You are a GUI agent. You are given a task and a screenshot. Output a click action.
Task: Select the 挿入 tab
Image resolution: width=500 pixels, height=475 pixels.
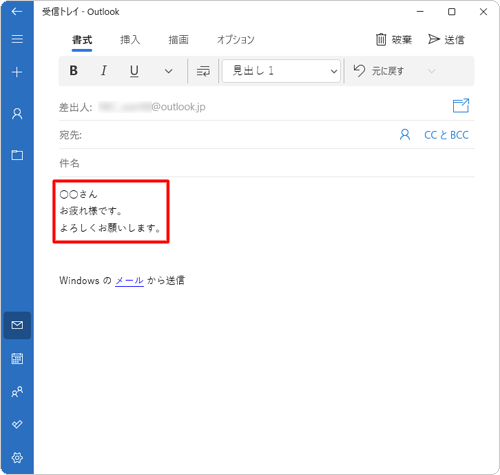(130, 40)
